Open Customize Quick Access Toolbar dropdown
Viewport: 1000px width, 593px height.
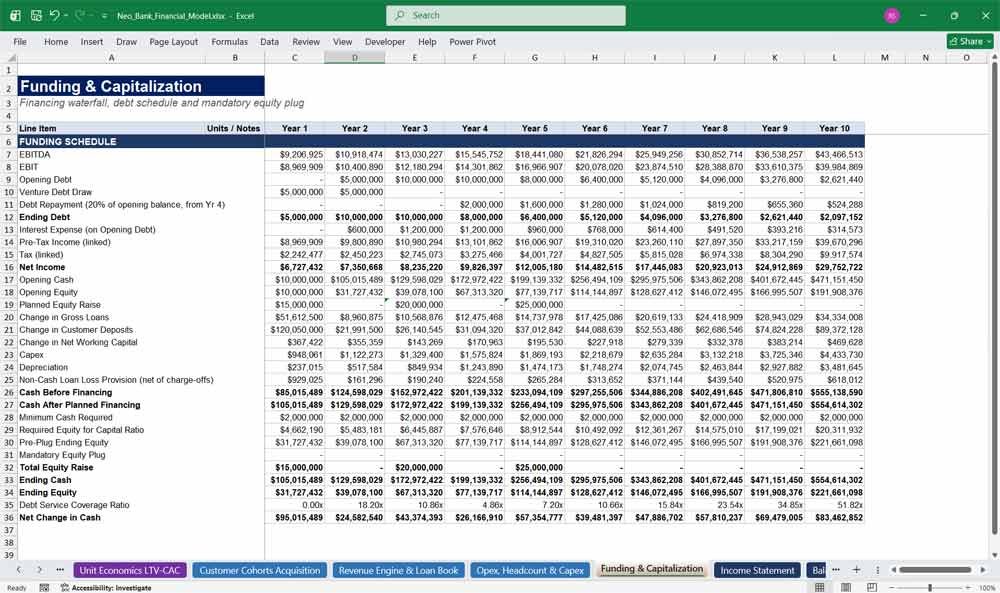(x=104, y=16)
